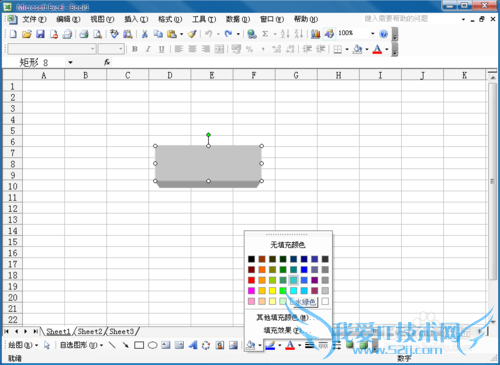Redo the last undone action
500x365 pixels.
pos(228,34)
